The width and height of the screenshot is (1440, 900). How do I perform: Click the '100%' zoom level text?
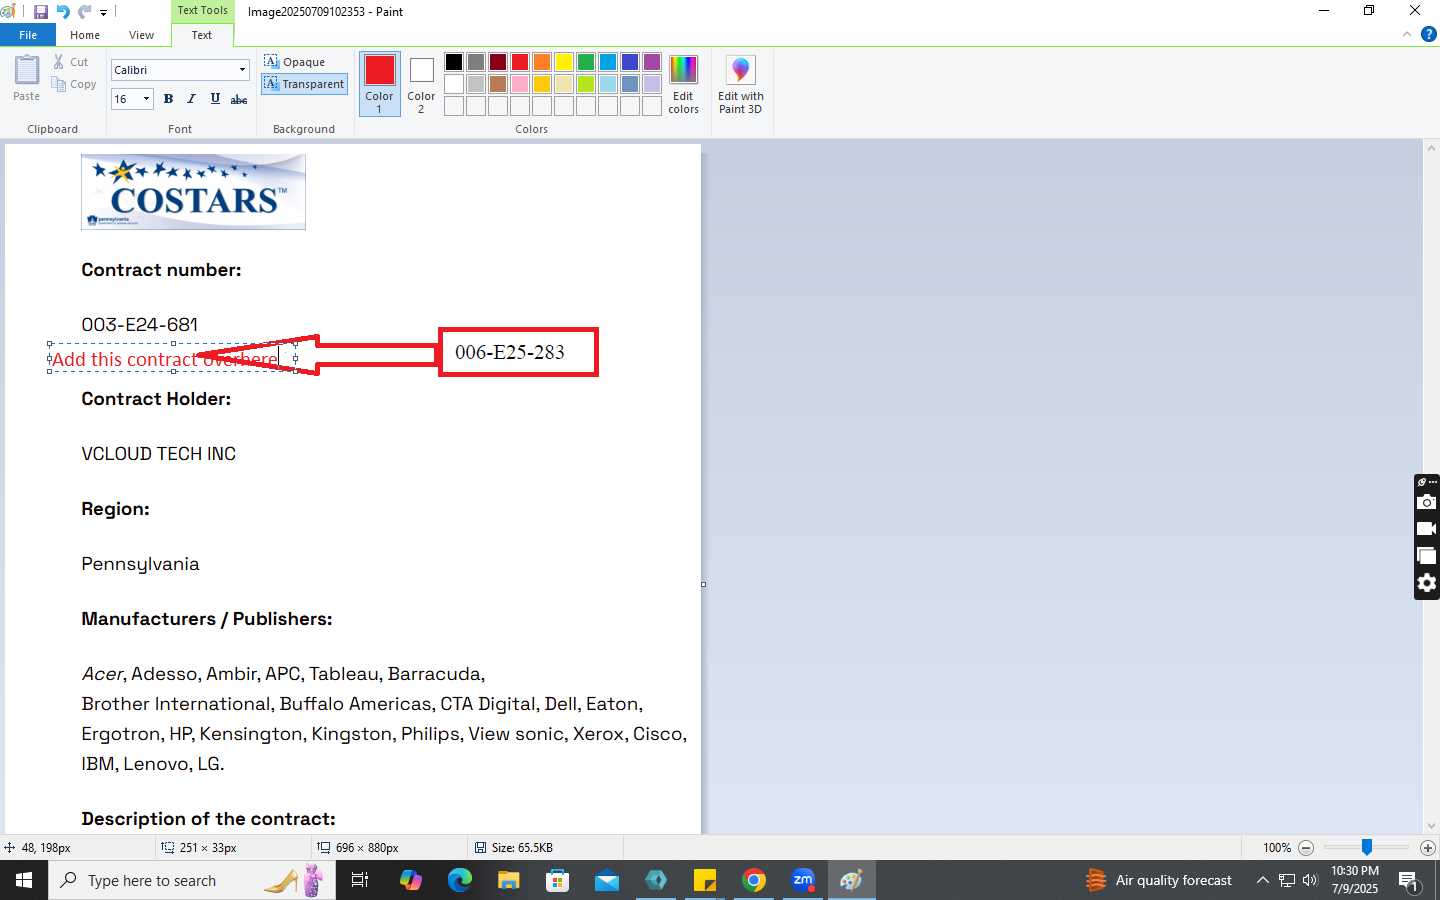pos(1277,848)
